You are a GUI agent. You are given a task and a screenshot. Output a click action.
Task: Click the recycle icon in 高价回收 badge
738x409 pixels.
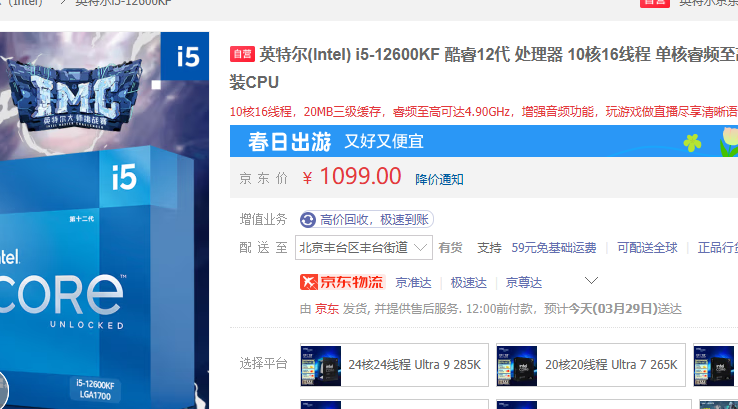coord(308,220)
